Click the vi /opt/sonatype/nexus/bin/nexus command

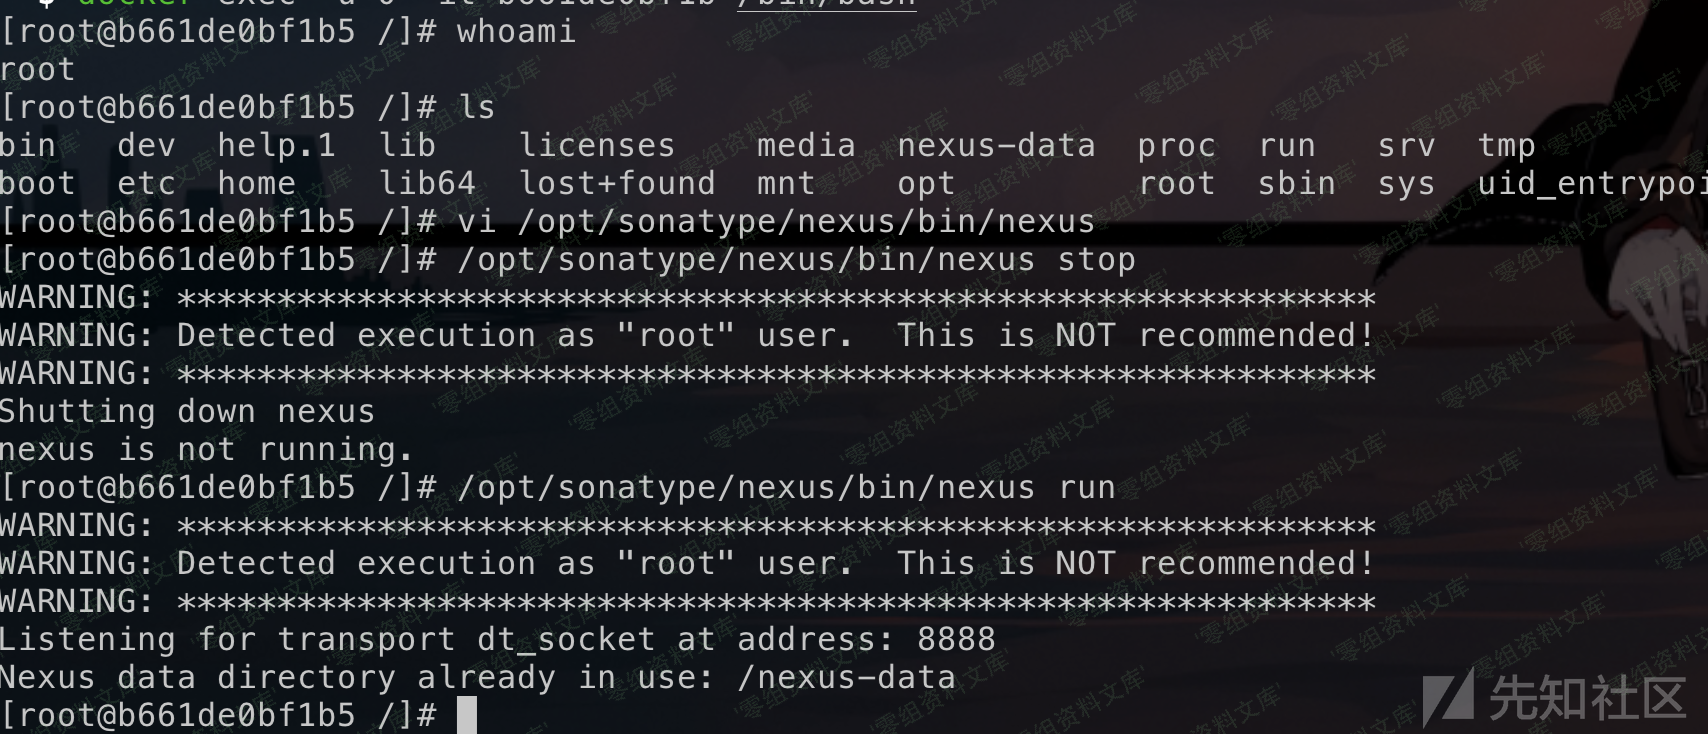pos(776,222)
